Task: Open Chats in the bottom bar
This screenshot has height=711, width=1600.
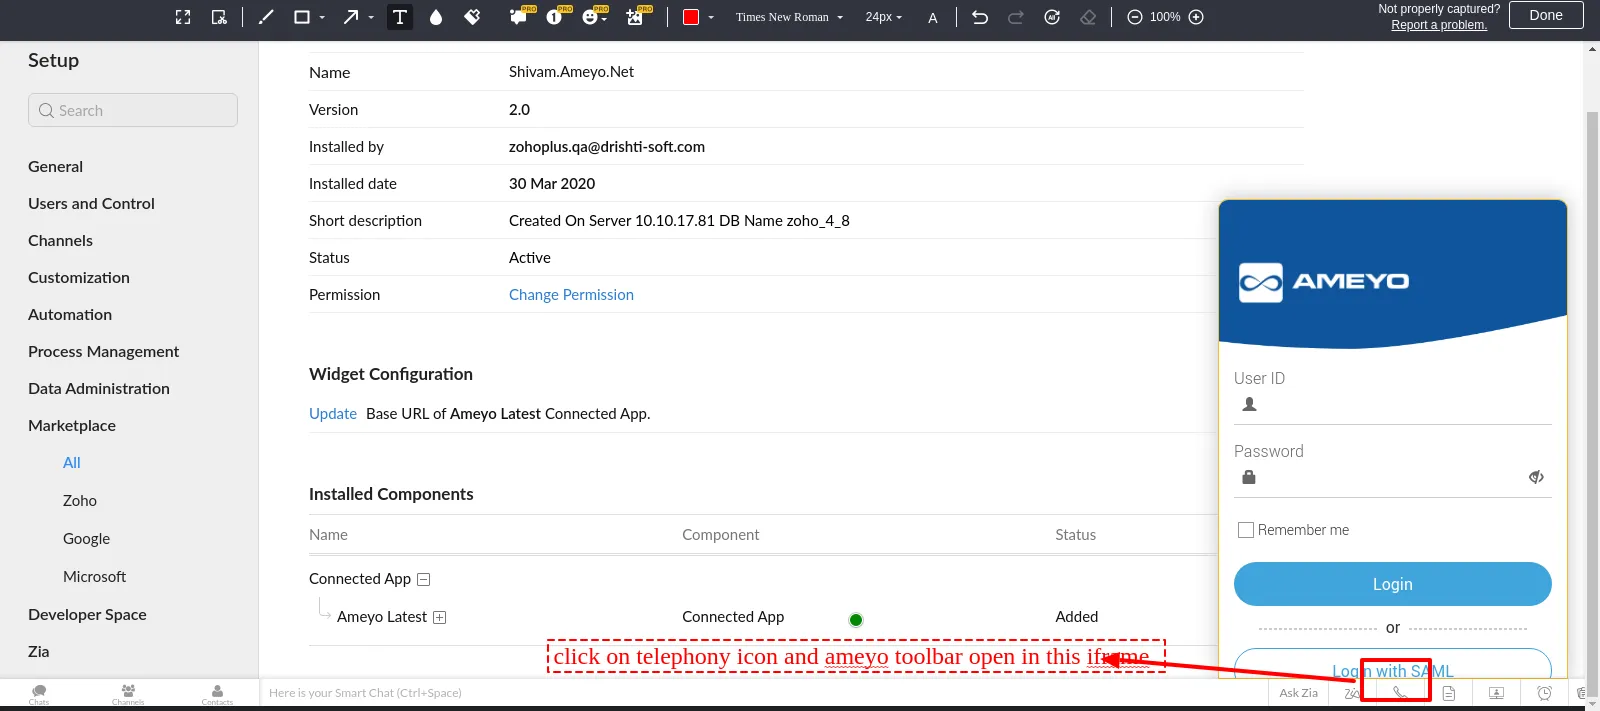Action: pos(39,694)
